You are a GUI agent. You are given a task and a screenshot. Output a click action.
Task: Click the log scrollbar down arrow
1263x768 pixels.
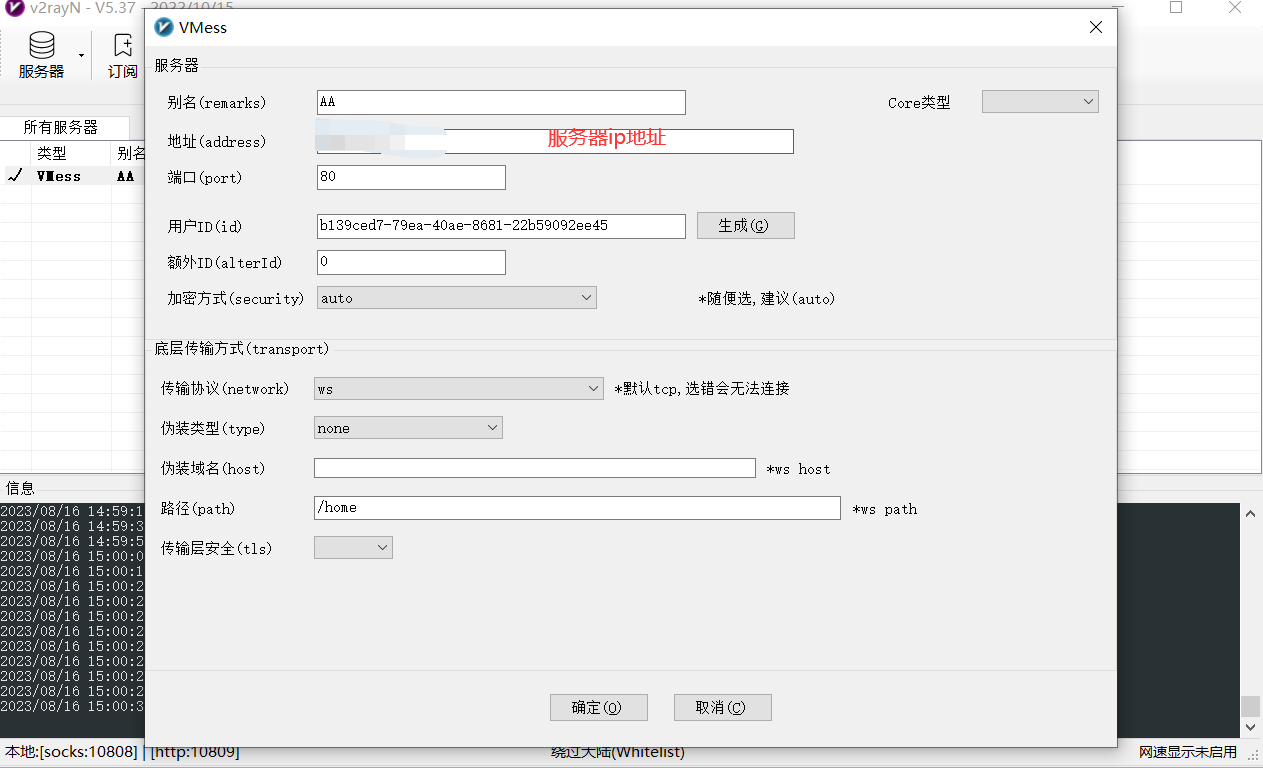1251,728
